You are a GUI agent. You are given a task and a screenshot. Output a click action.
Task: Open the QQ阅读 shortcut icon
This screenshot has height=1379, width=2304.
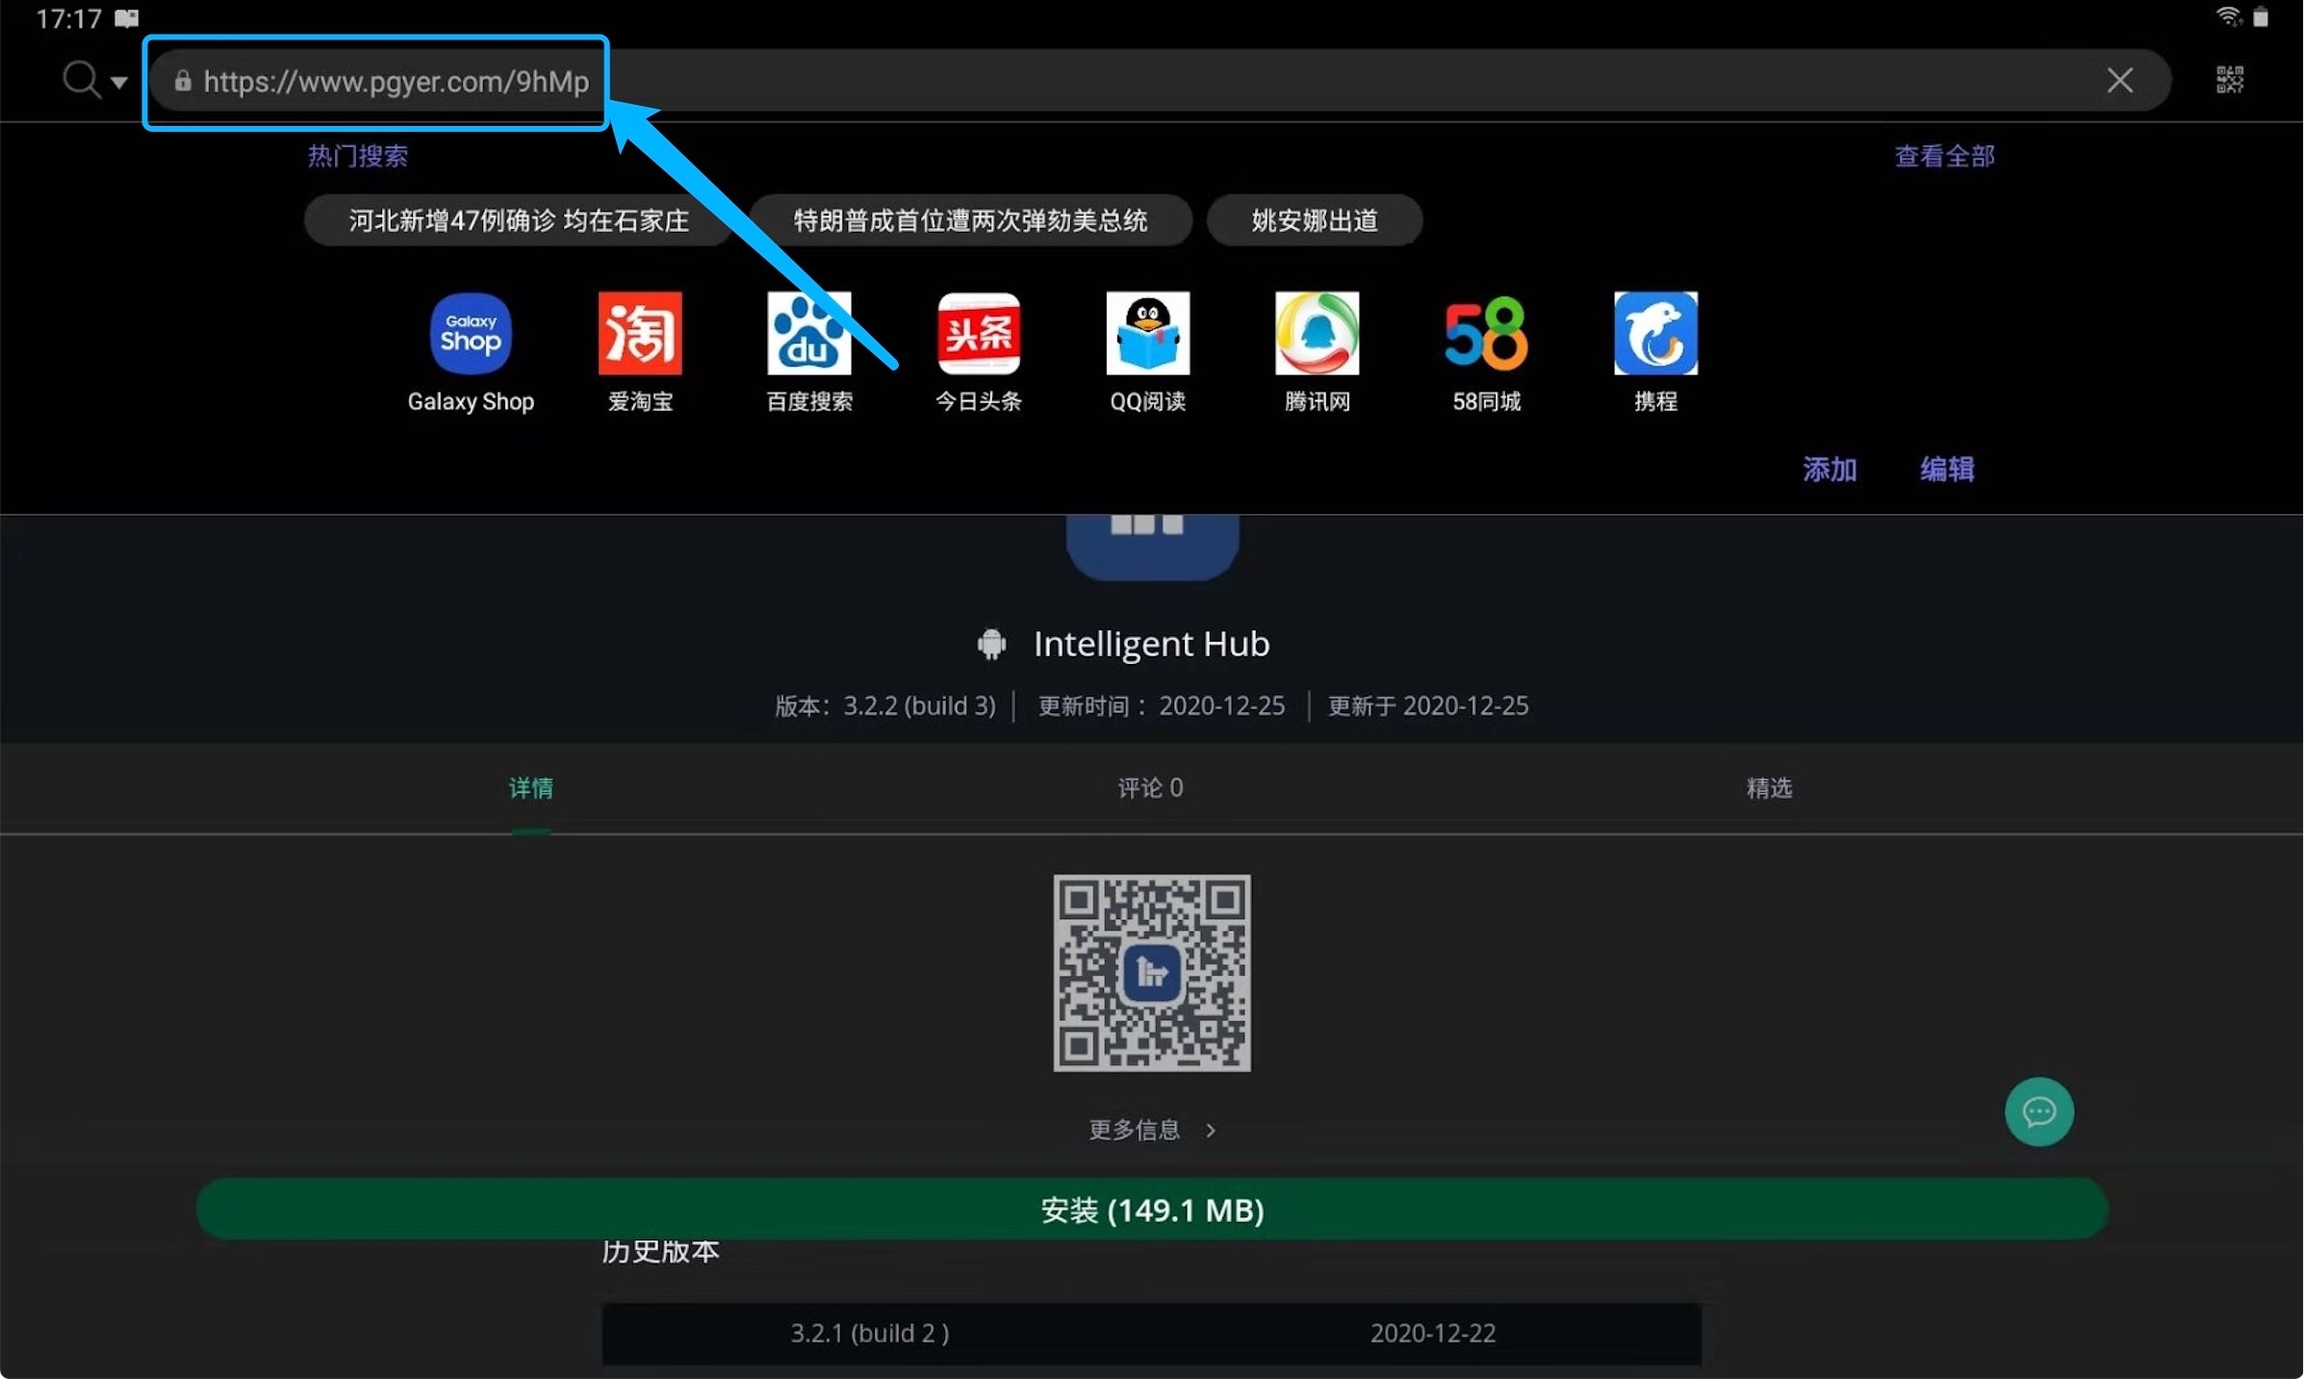pyautogui.click(x=1147, y=334)
